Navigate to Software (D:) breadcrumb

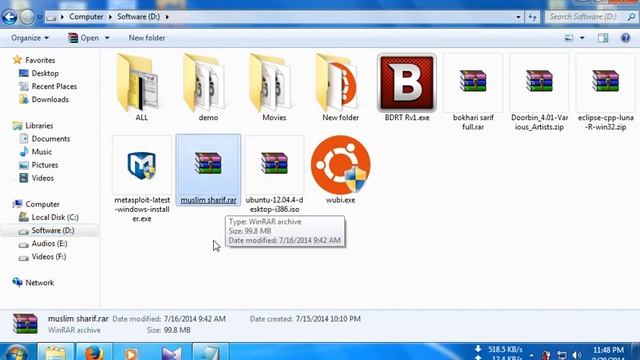tap(138, 17)
